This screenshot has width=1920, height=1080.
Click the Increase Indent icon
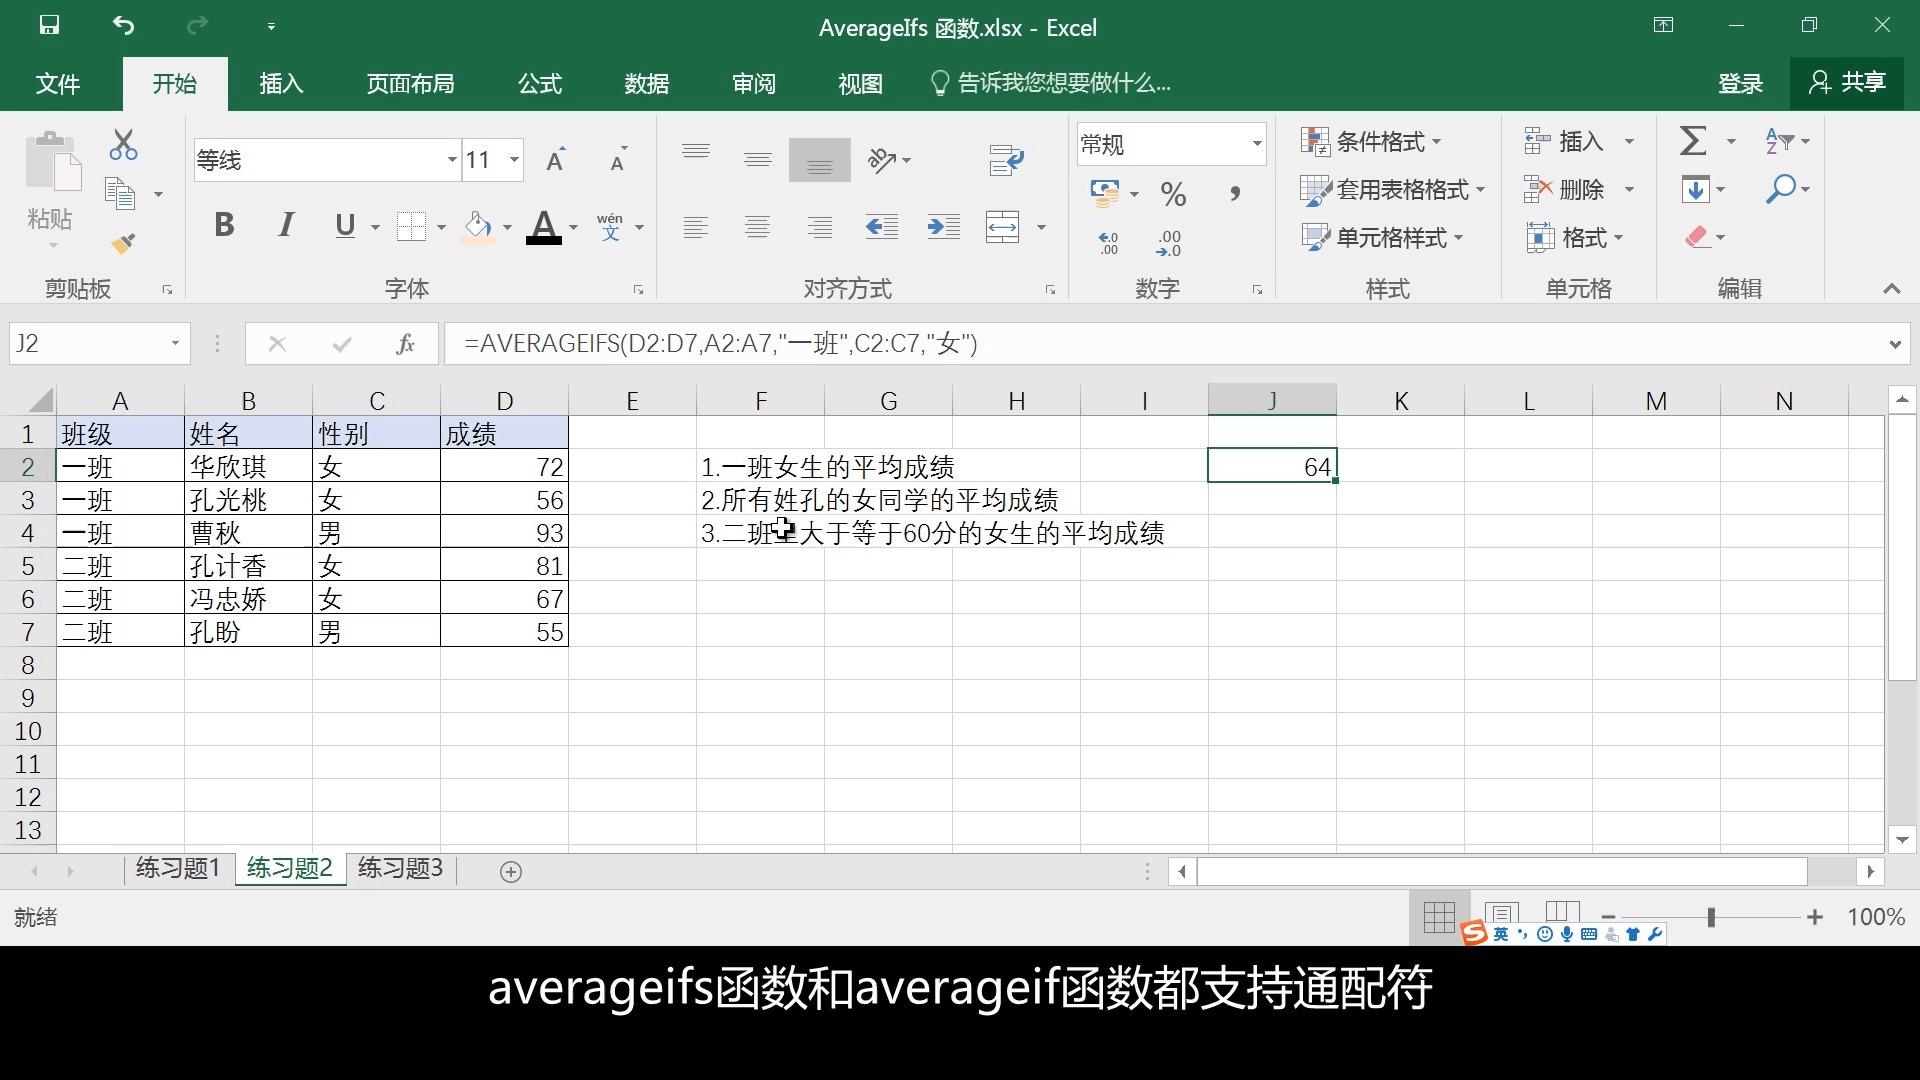943,227
